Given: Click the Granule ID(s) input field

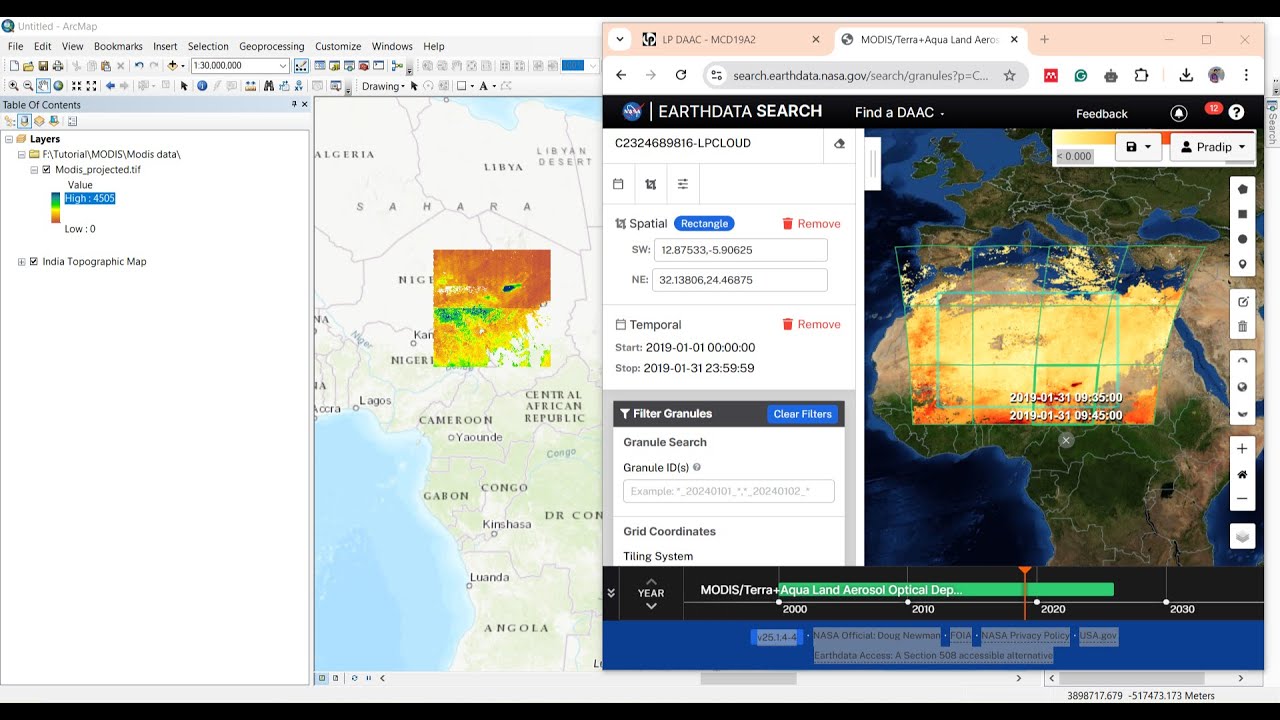Looking at the screenshot, I should (x=728, y=491).
